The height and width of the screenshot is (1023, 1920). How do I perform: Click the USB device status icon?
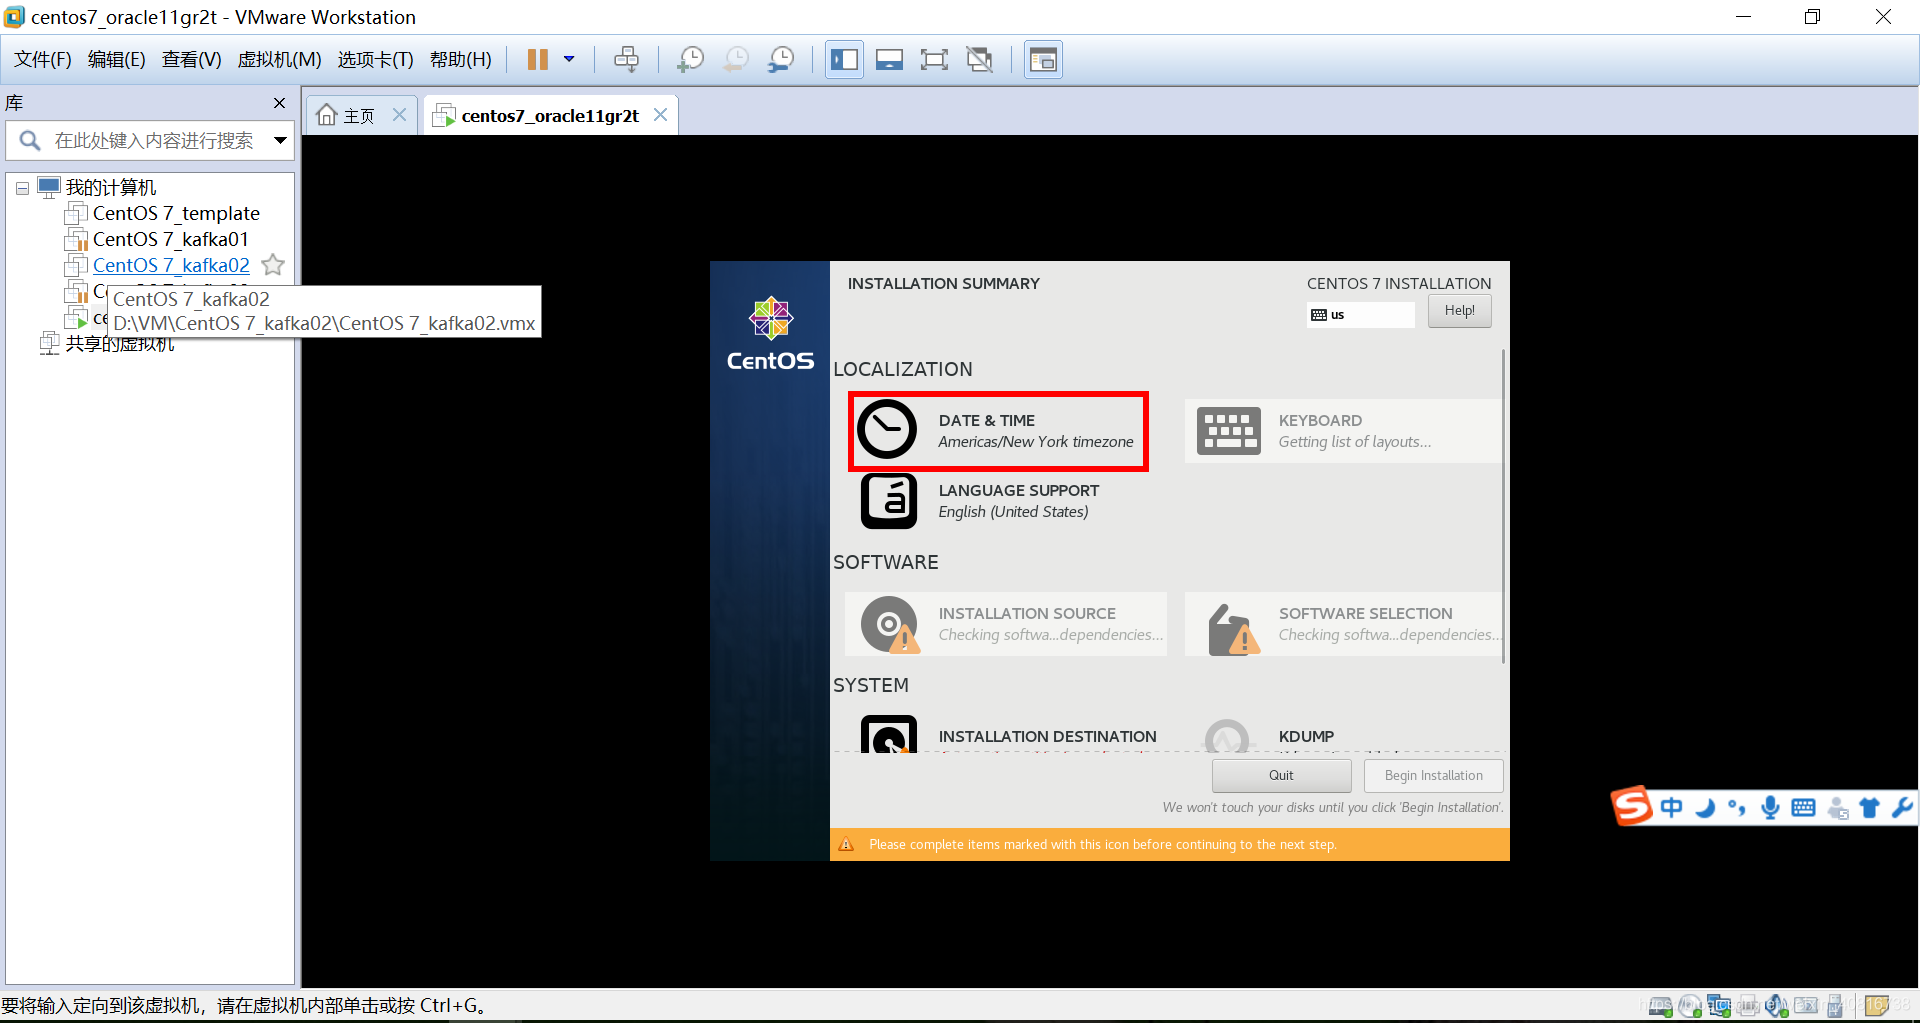click(x=1835, y=1006)
